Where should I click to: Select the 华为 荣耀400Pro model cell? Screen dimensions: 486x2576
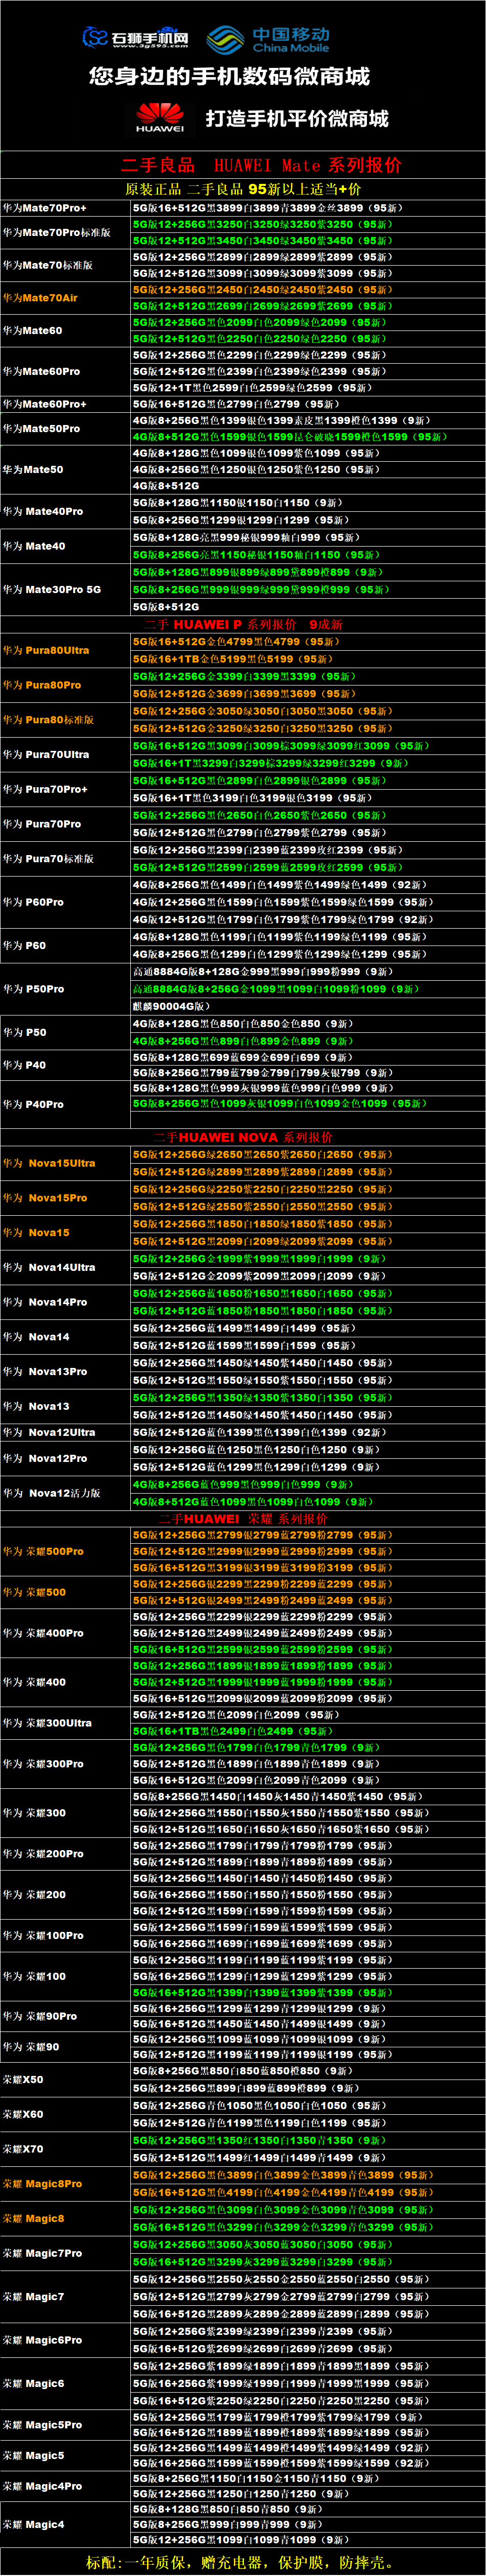(66, 1633)
